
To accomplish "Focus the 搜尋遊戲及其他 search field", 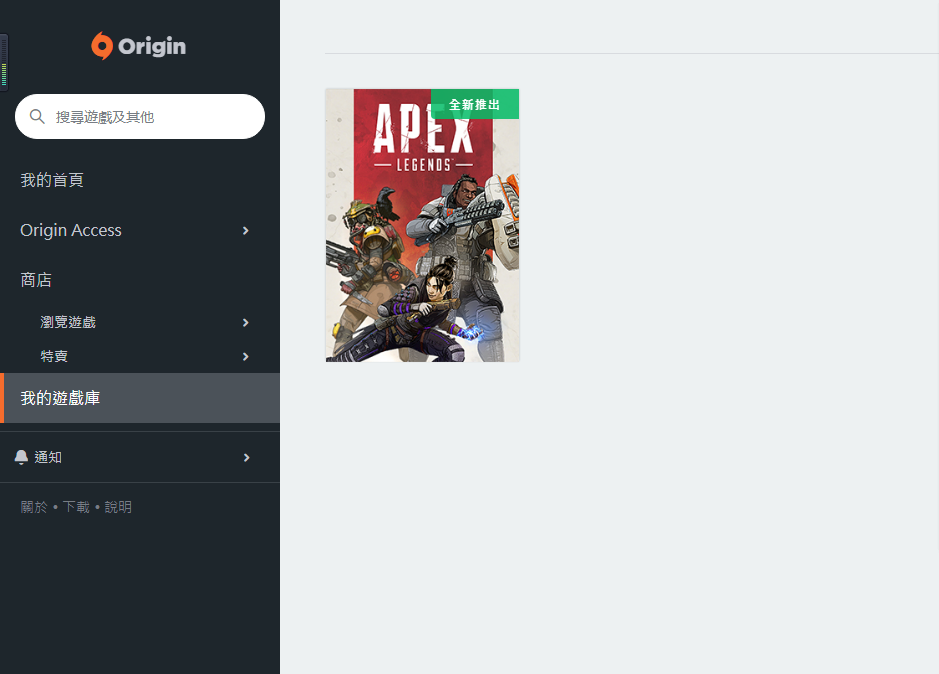I will point(140,116).
